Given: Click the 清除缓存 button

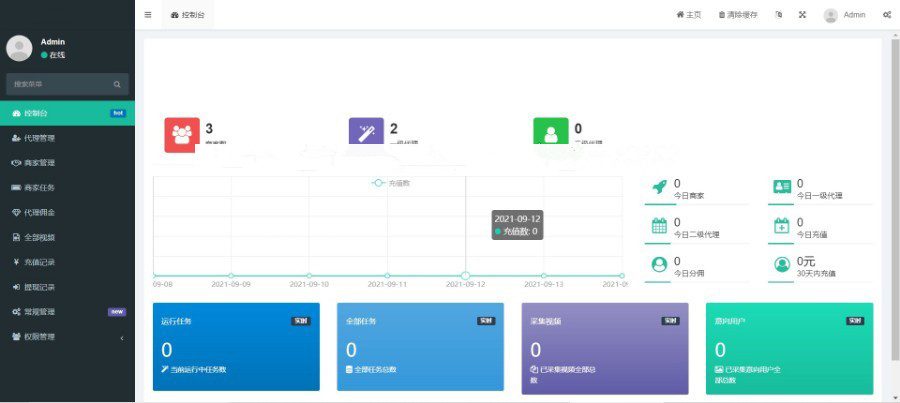Looking at the screenshot, I should [738, 15].
